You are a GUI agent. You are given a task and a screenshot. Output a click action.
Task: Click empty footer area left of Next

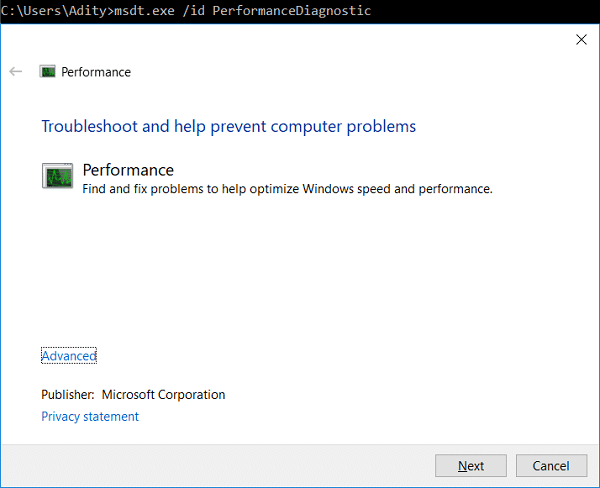tap(220, 465)
